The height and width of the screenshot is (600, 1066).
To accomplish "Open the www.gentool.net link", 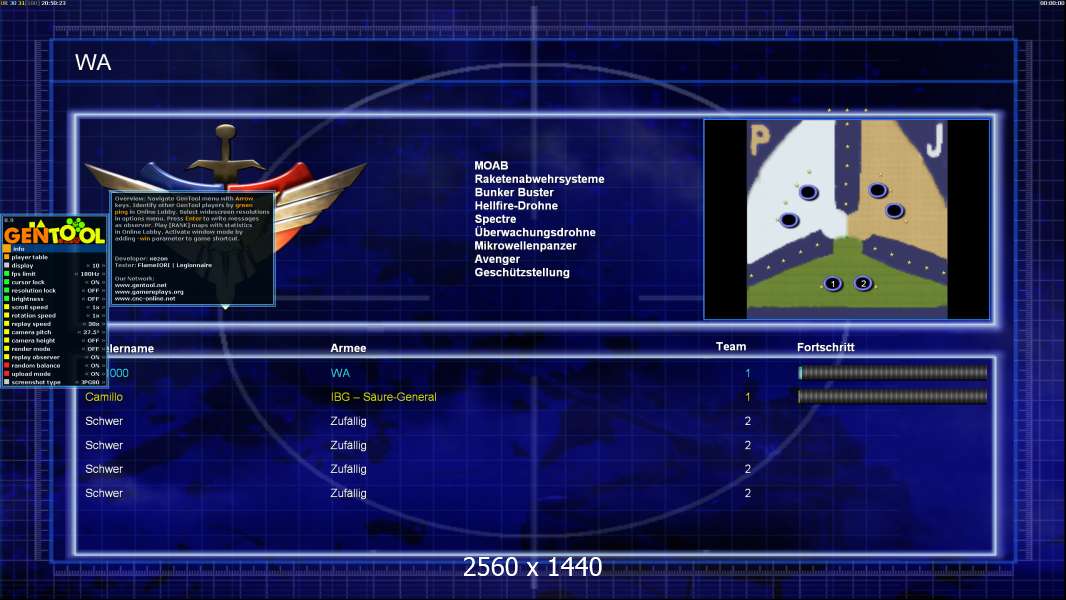I will [x=140, y=285].
